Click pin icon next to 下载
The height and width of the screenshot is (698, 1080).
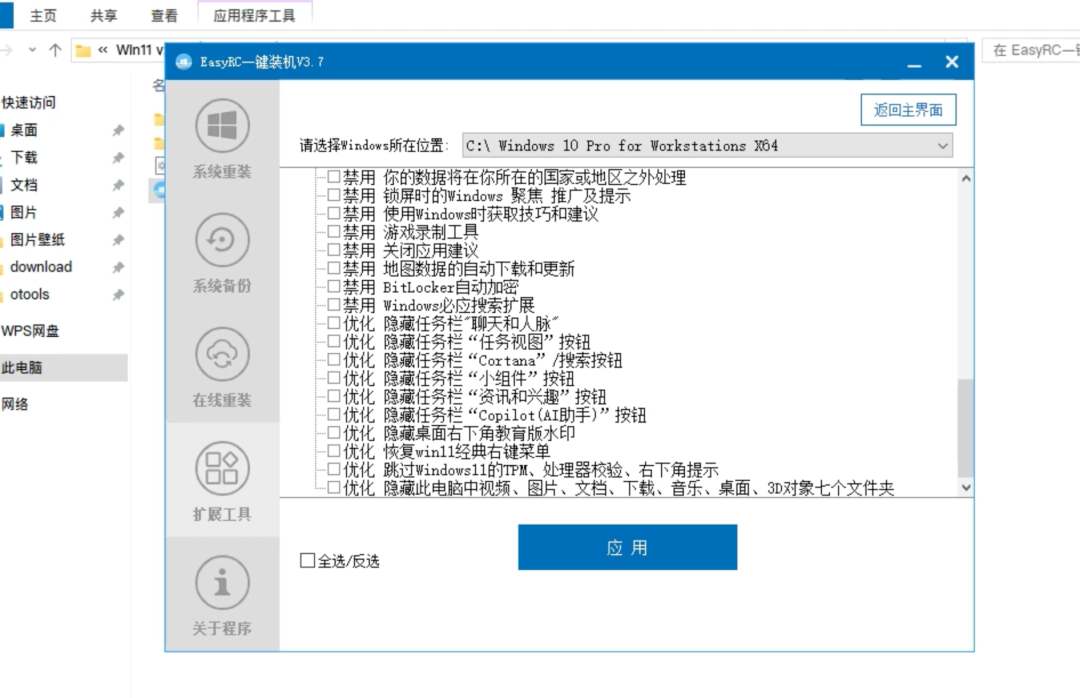(x=118, y=158)
